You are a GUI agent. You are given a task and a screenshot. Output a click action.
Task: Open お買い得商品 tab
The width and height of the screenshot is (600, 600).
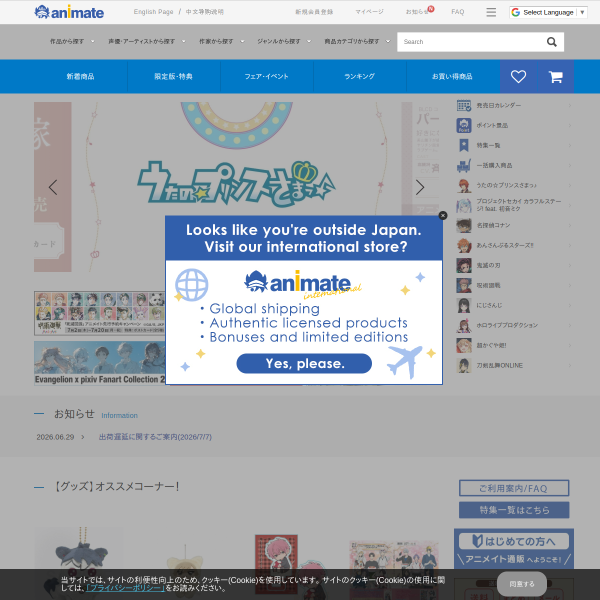tap(452, 77)
